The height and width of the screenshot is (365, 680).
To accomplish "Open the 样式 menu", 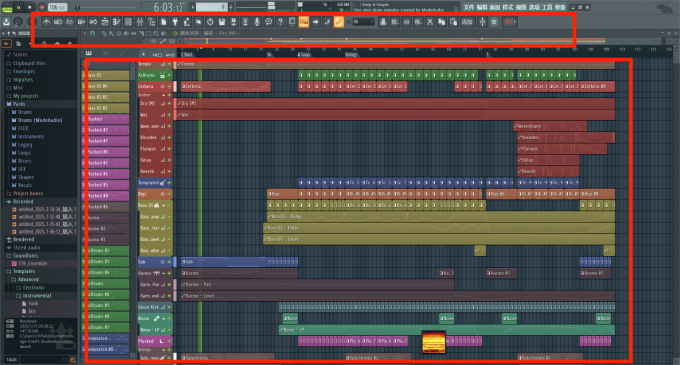I will click(507, 7).
